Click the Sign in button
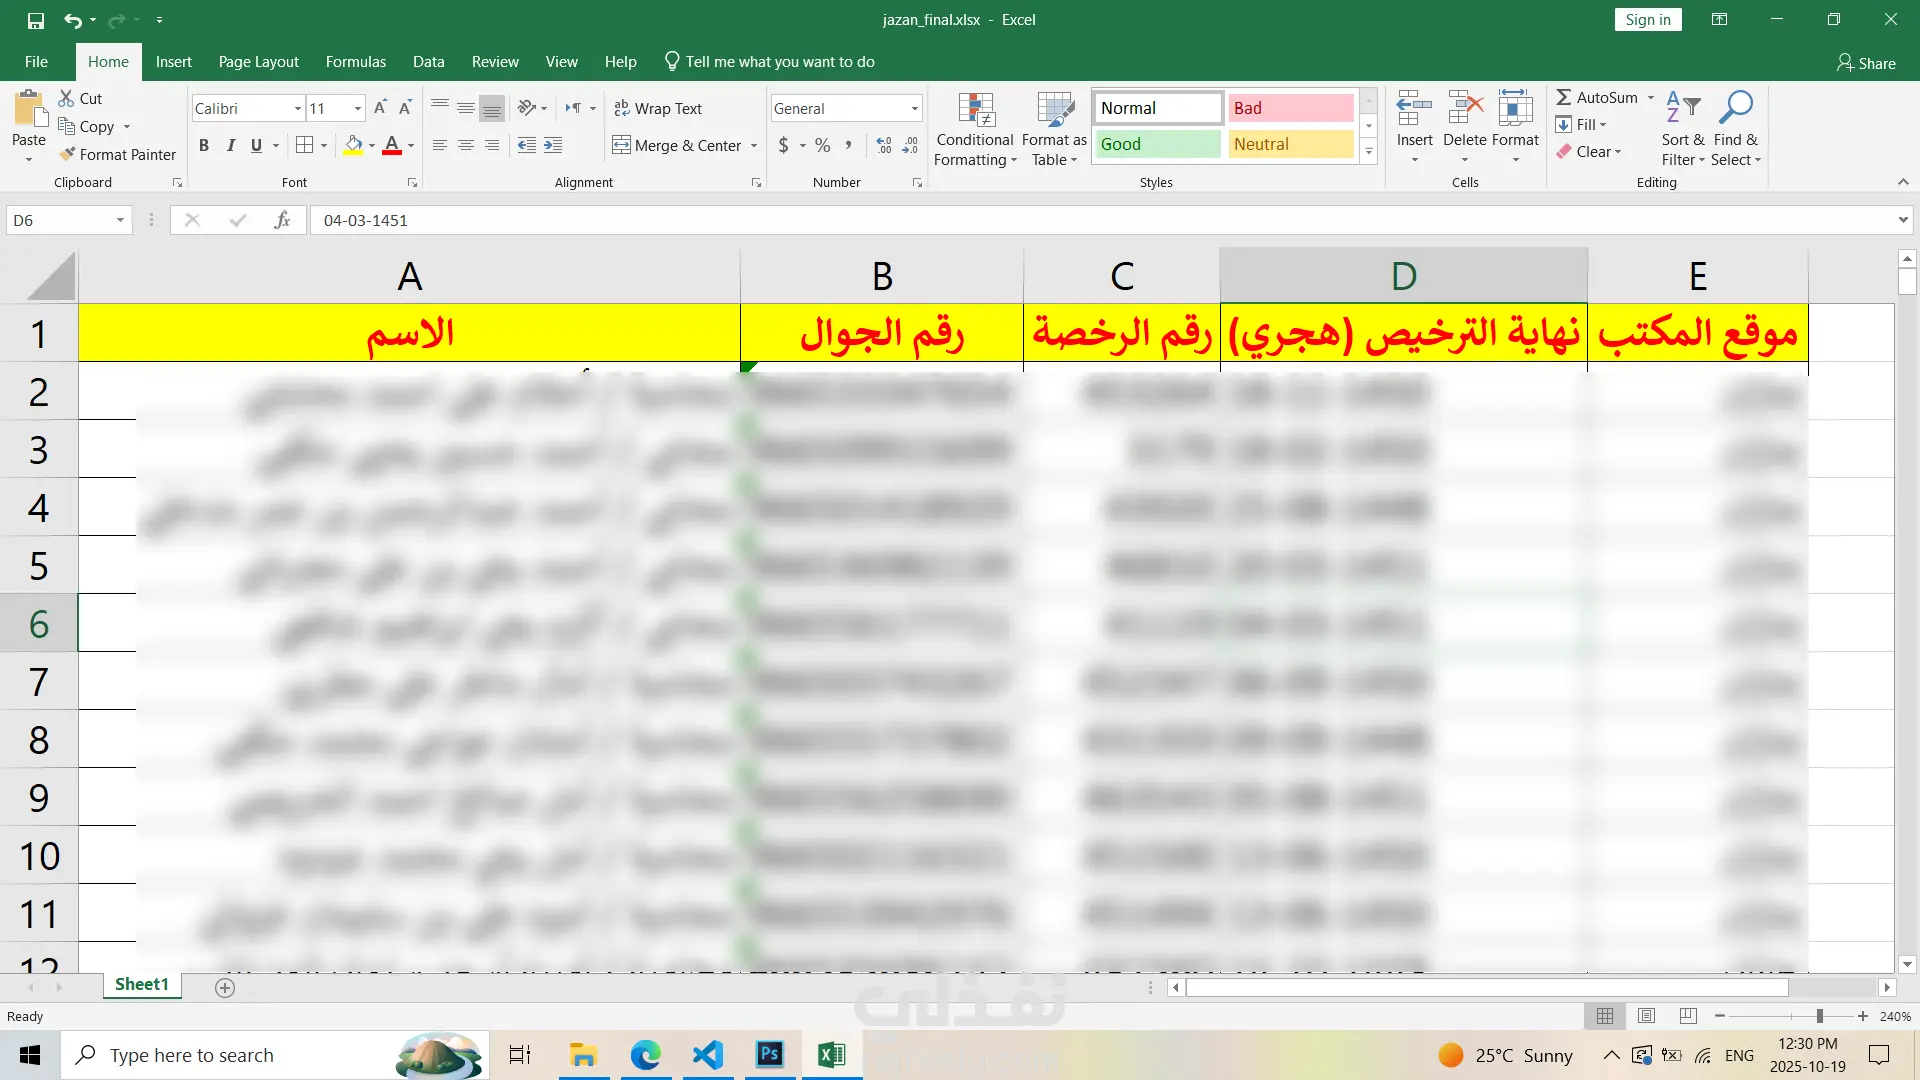This screenshot has height=1080, width=1920. tap(1647, 20)
